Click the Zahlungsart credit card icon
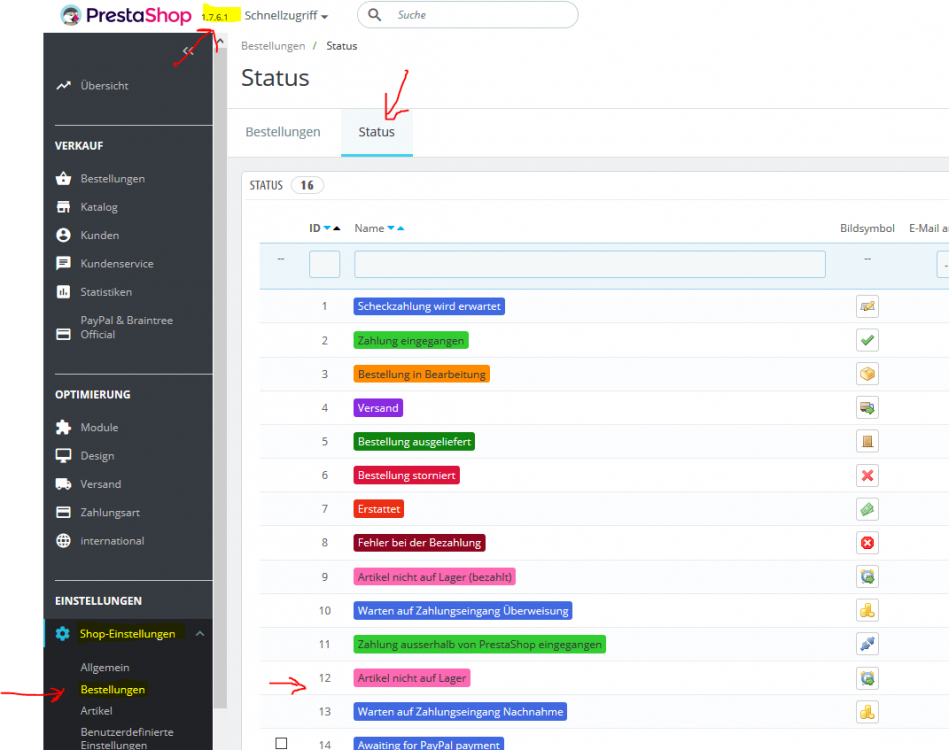 pos(64,512)
